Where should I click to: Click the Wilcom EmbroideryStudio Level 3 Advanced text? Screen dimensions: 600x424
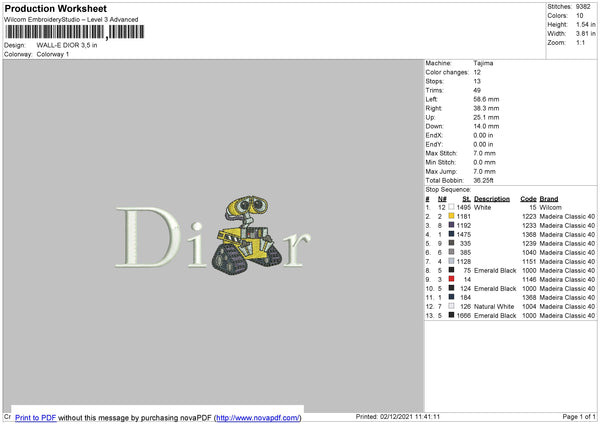pyautogui.click(x=71, y=20)
